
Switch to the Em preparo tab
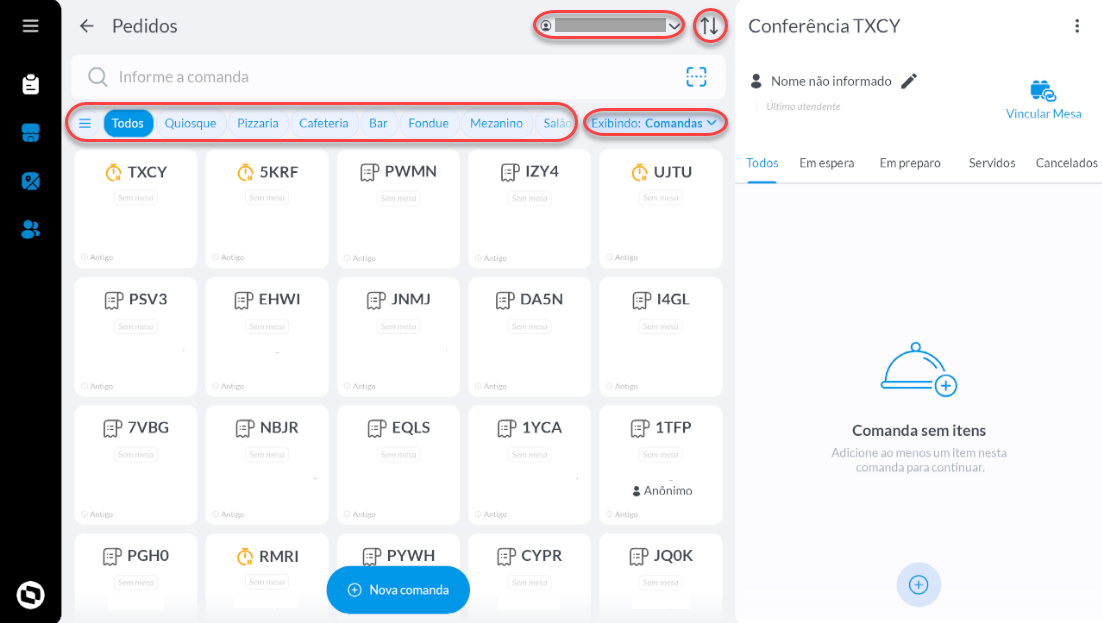tap(909, 162)
